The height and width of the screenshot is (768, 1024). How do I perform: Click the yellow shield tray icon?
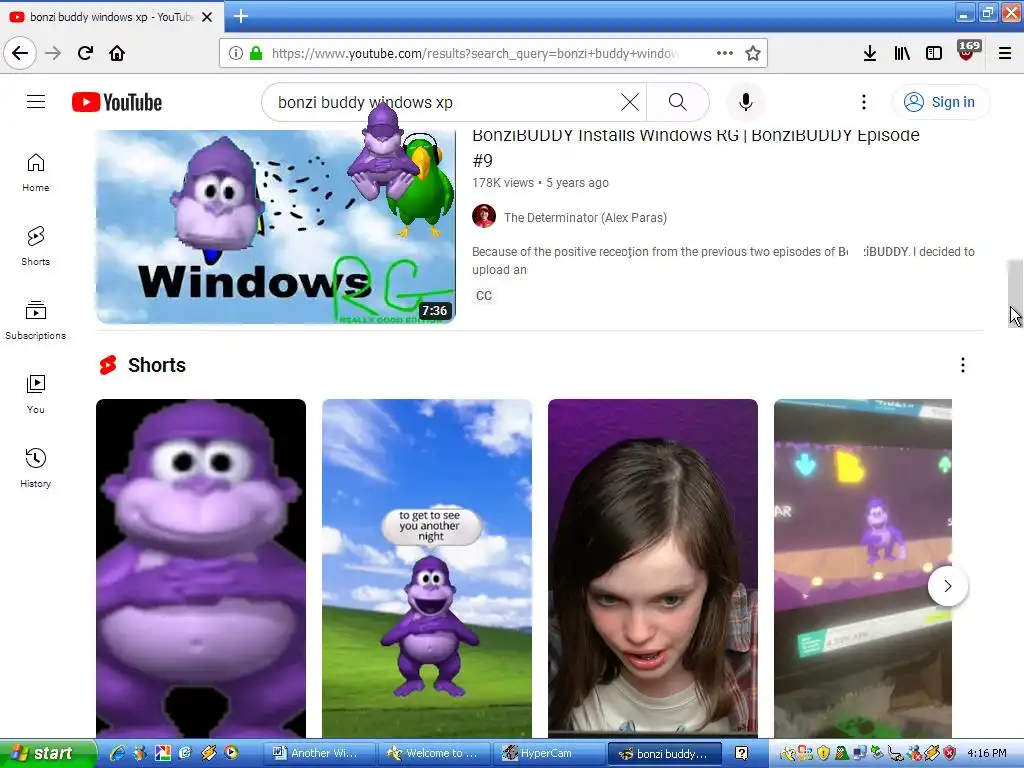coord(824,754)
